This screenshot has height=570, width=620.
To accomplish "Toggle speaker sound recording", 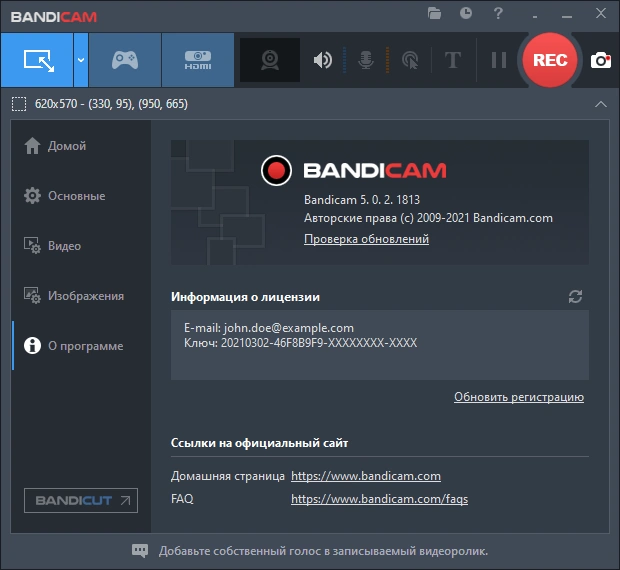I will [x=323, y=60].
